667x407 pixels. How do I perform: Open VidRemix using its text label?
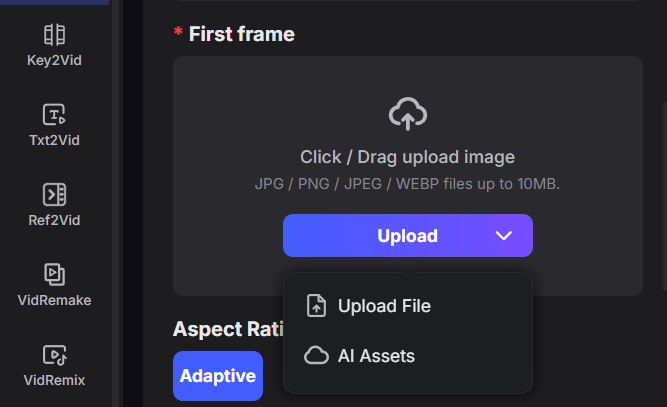point(54,380)
